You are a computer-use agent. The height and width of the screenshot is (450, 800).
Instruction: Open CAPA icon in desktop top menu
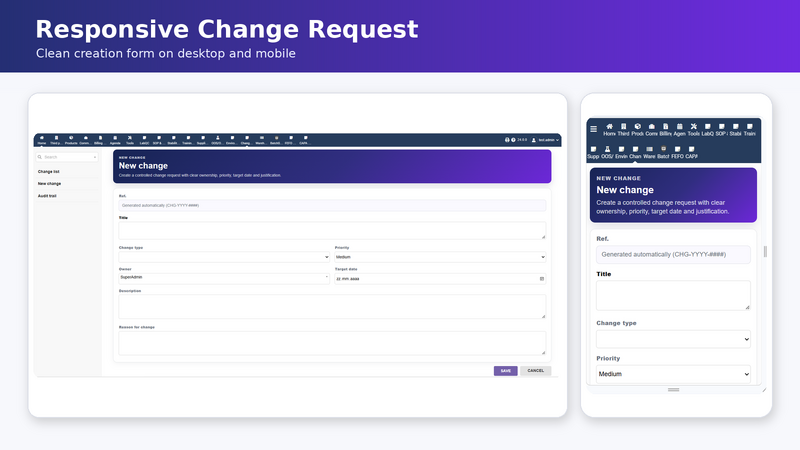[x=306, y=138]
